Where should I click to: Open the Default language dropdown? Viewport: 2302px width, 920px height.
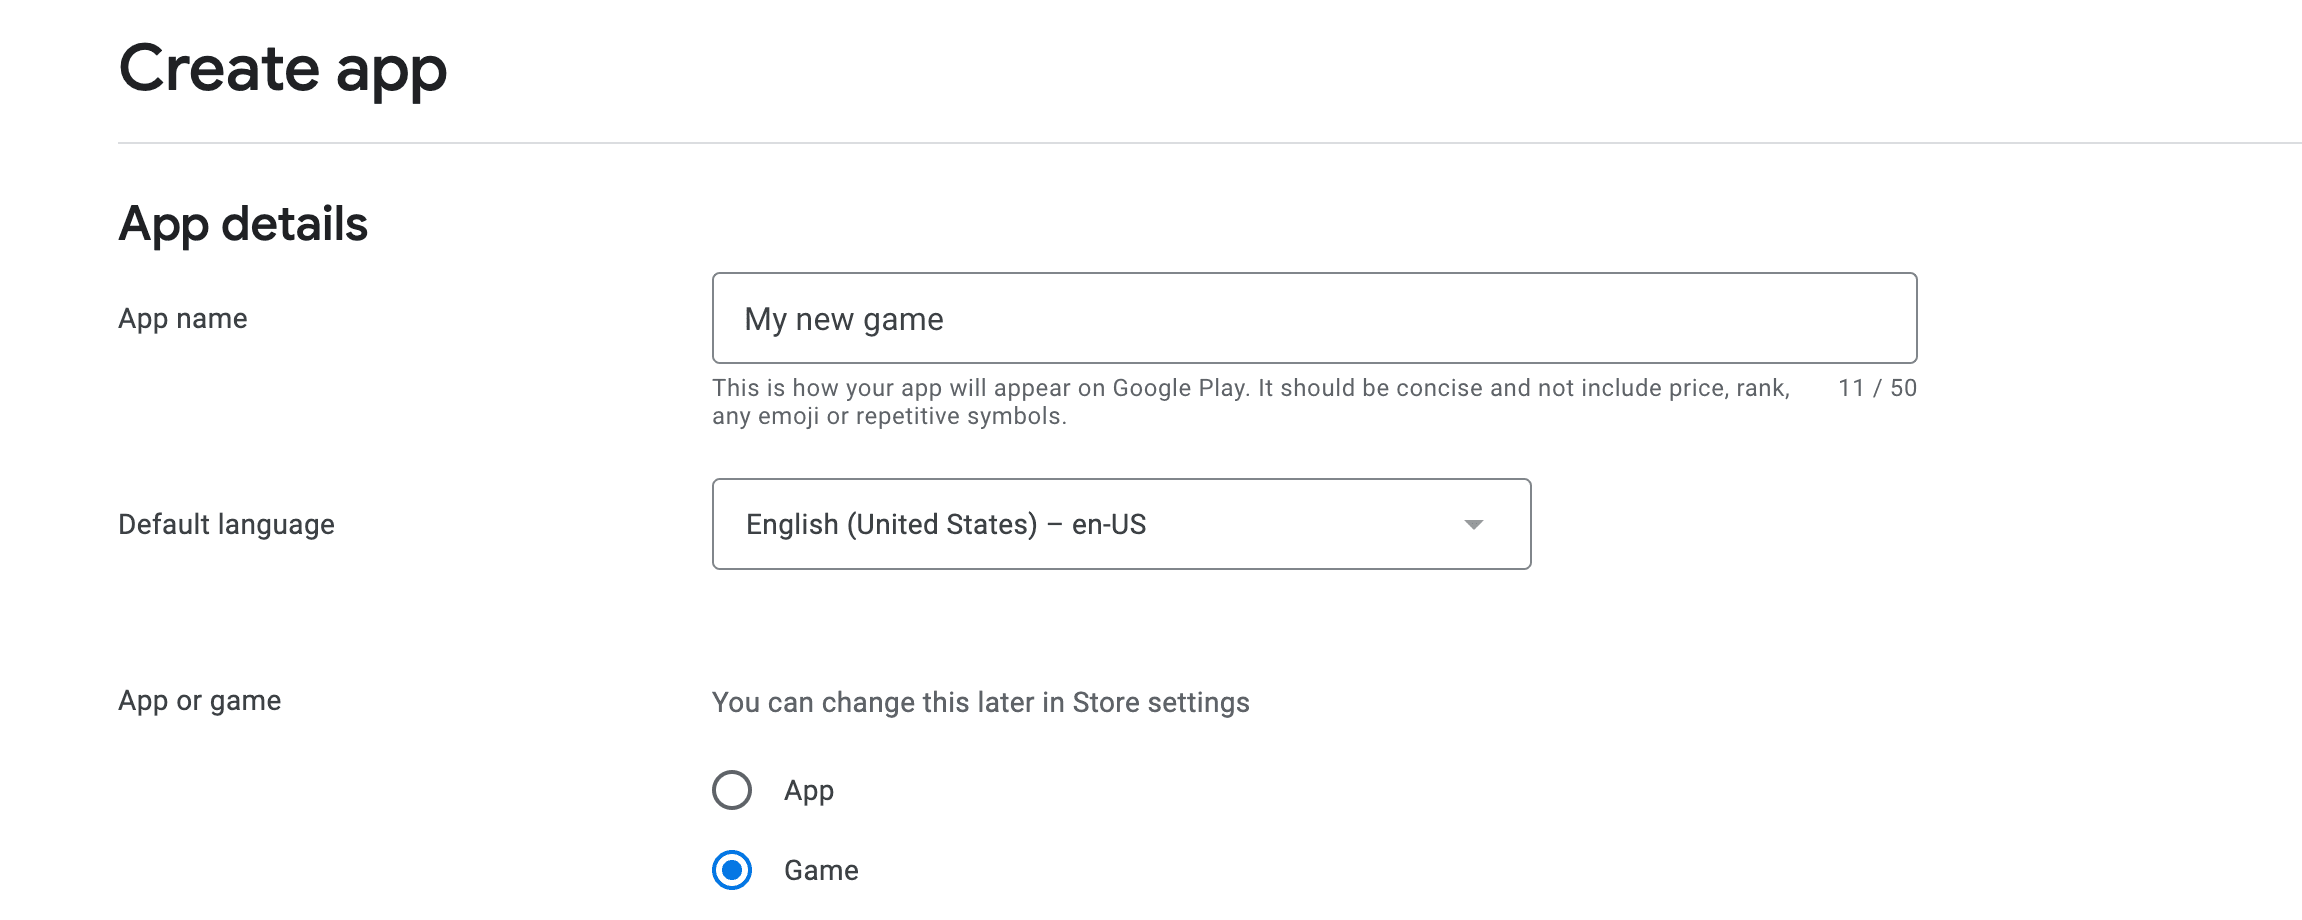pyautogui.click(x=1120, y=524)
